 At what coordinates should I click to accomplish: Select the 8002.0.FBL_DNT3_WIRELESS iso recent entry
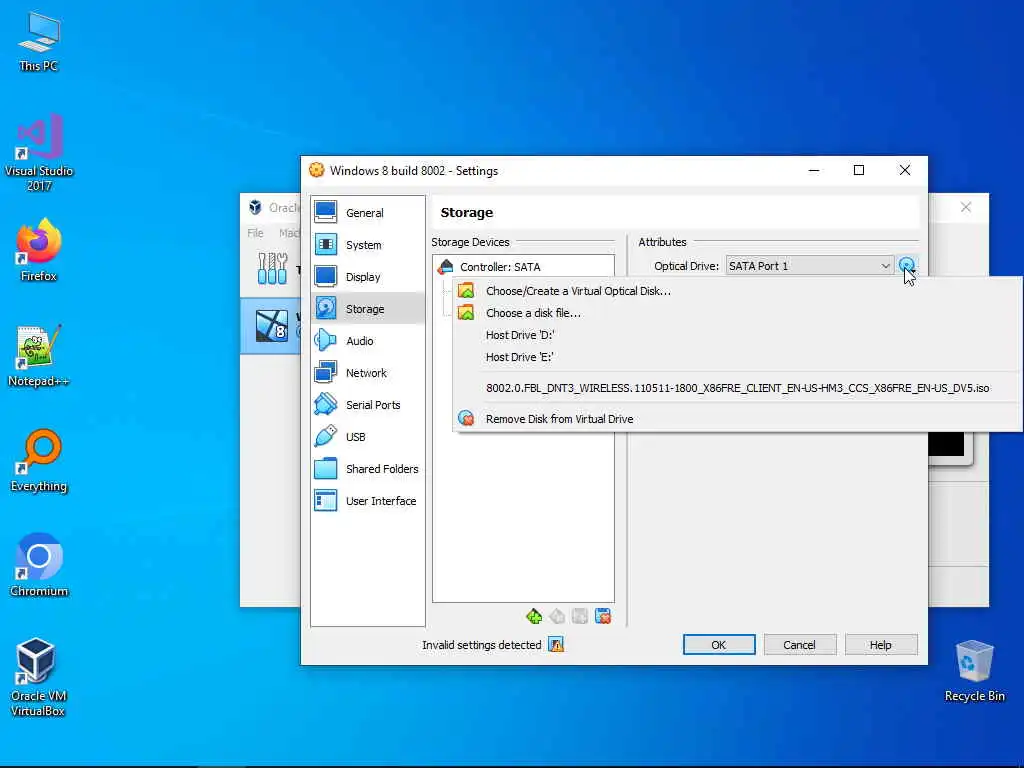coord(737,388)
